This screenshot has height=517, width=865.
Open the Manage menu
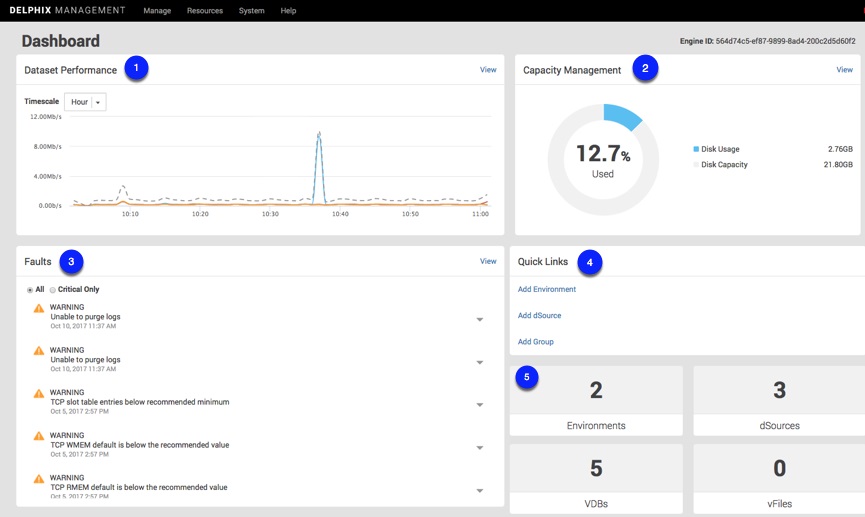157,11
